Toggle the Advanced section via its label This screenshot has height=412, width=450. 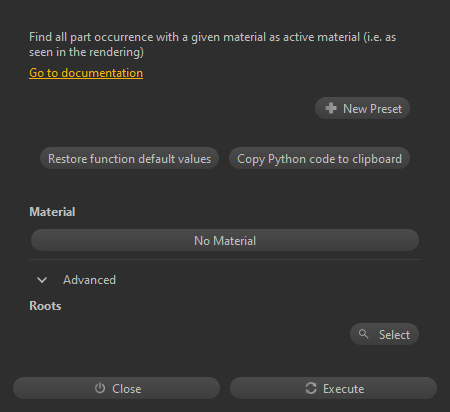(x=89, y=280)
